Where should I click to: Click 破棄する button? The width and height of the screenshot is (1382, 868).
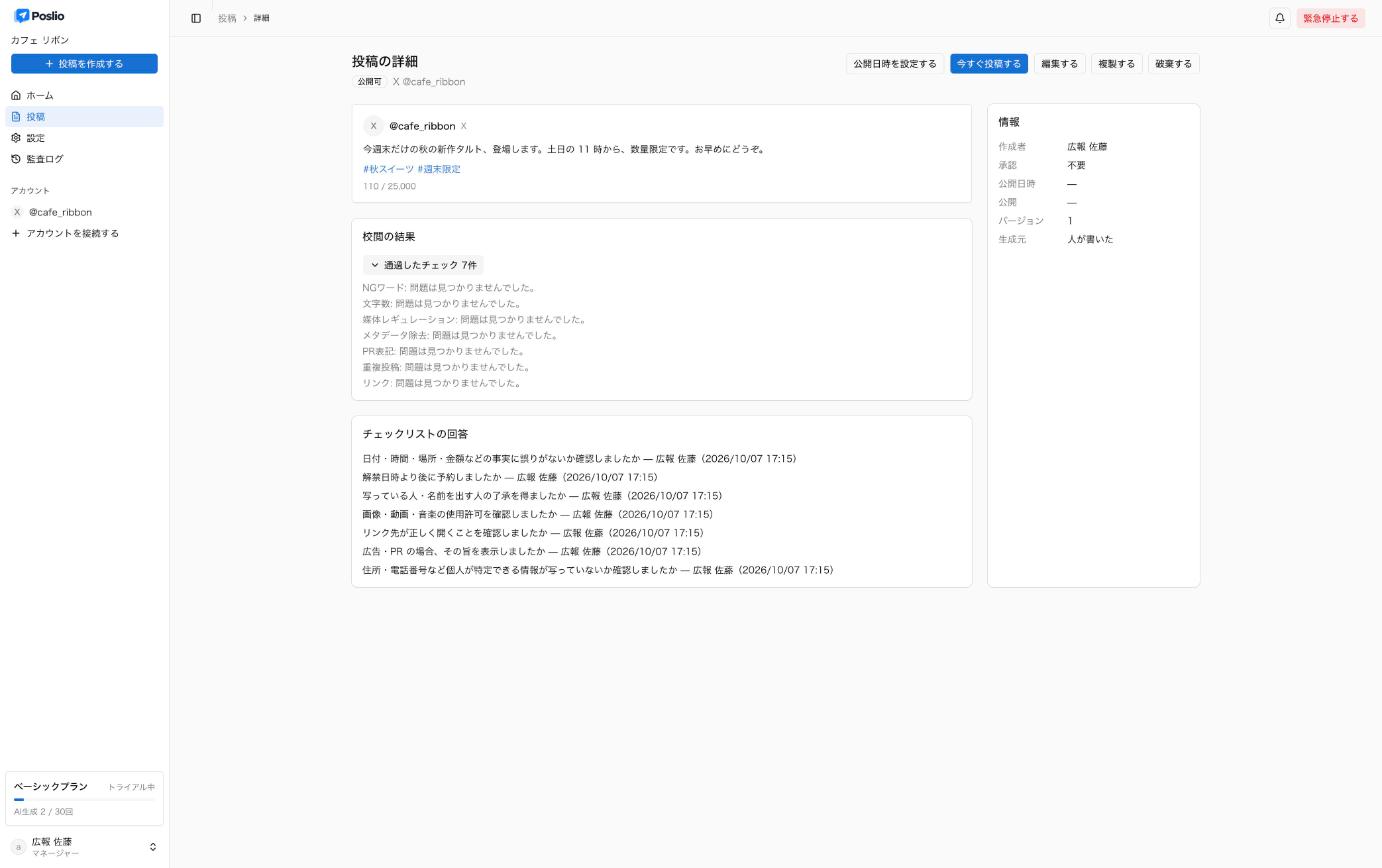(x=1174, y=64)
